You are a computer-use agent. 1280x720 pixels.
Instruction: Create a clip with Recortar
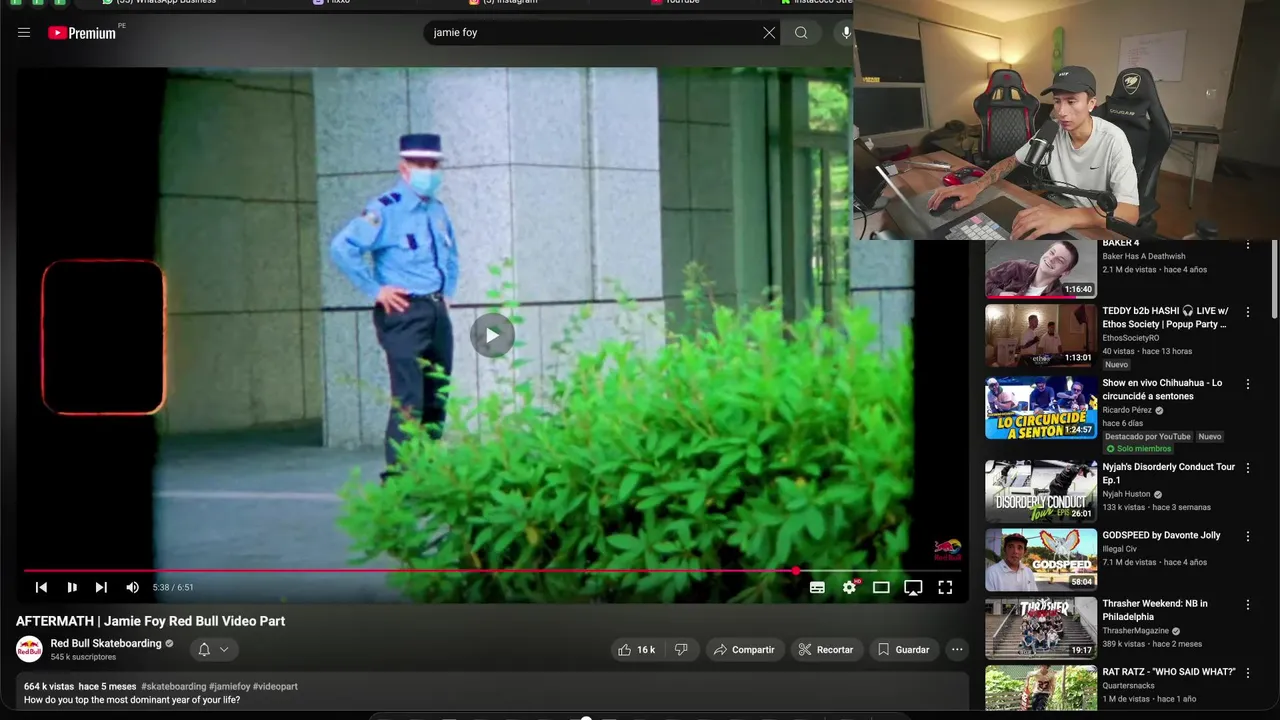pos(826,650)
